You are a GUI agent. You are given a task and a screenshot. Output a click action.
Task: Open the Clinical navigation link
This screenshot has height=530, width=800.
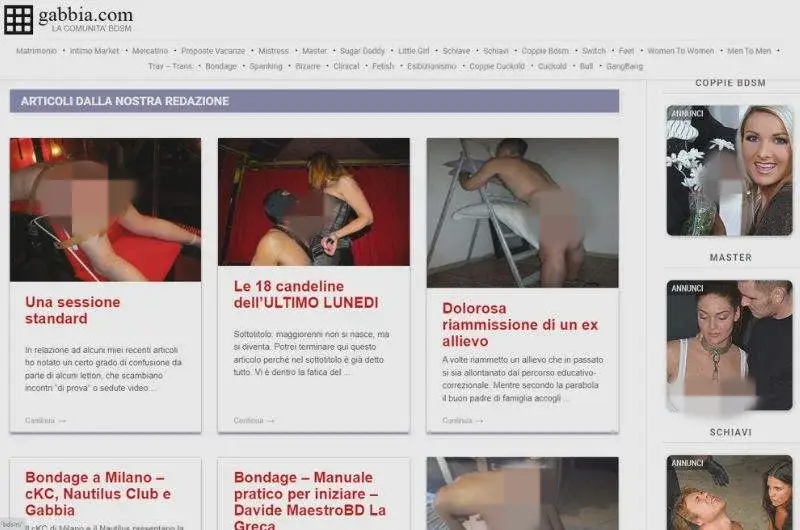pyautogui.click(x=346, y=66)
